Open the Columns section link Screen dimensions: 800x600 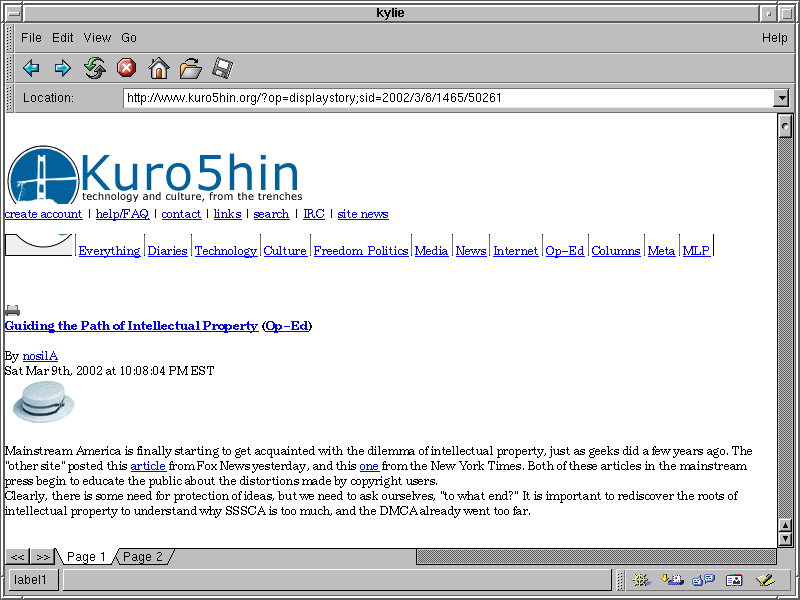pos(616,251)
